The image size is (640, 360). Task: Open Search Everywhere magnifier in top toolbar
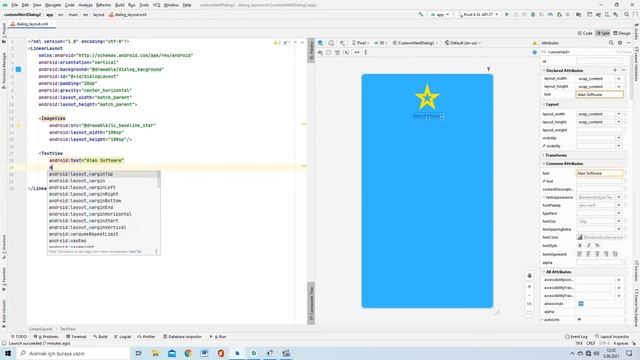[x=627, y=15]
